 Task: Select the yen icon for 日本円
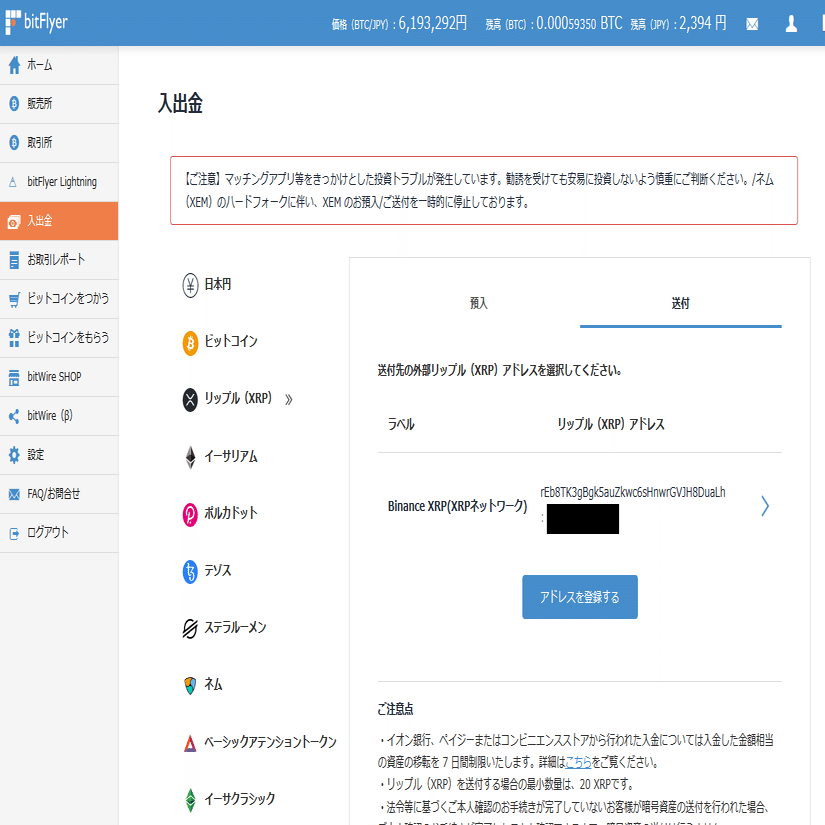pos(190,285)
